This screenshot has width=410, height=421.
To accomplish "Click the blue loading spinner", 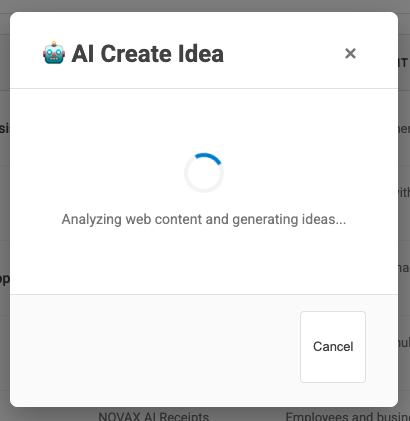I will (204, 173).
